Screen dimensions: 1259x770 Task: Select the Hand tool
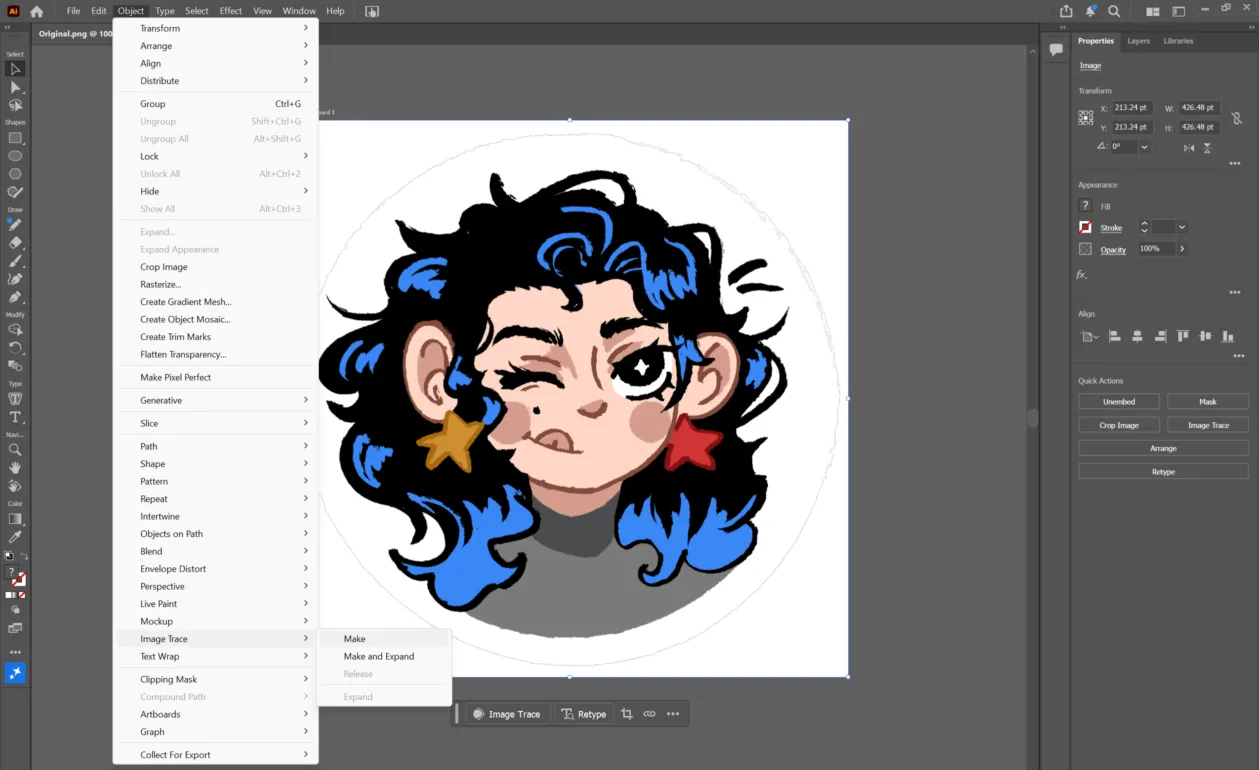pyautogui.click(x=14, y=467)
